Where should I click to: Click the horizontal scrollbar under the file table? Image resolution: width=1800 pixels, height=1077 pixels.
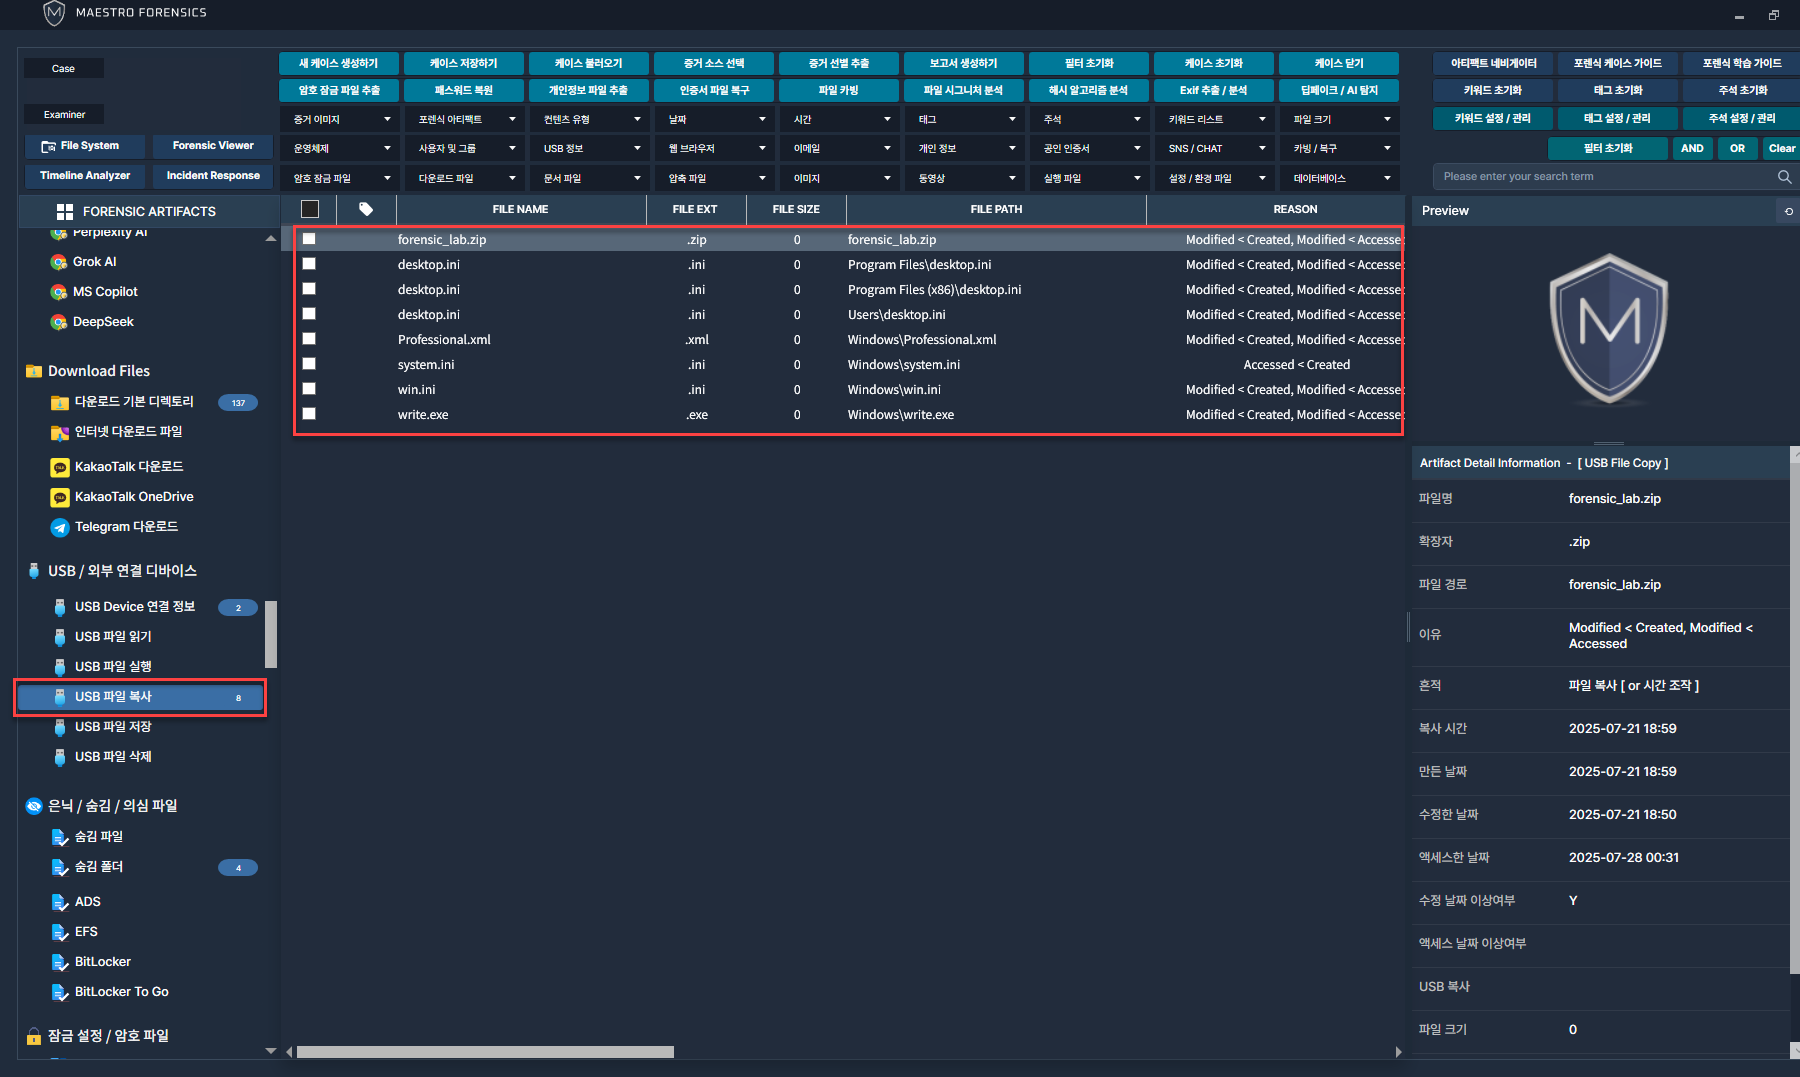[x=485, y=1052]
